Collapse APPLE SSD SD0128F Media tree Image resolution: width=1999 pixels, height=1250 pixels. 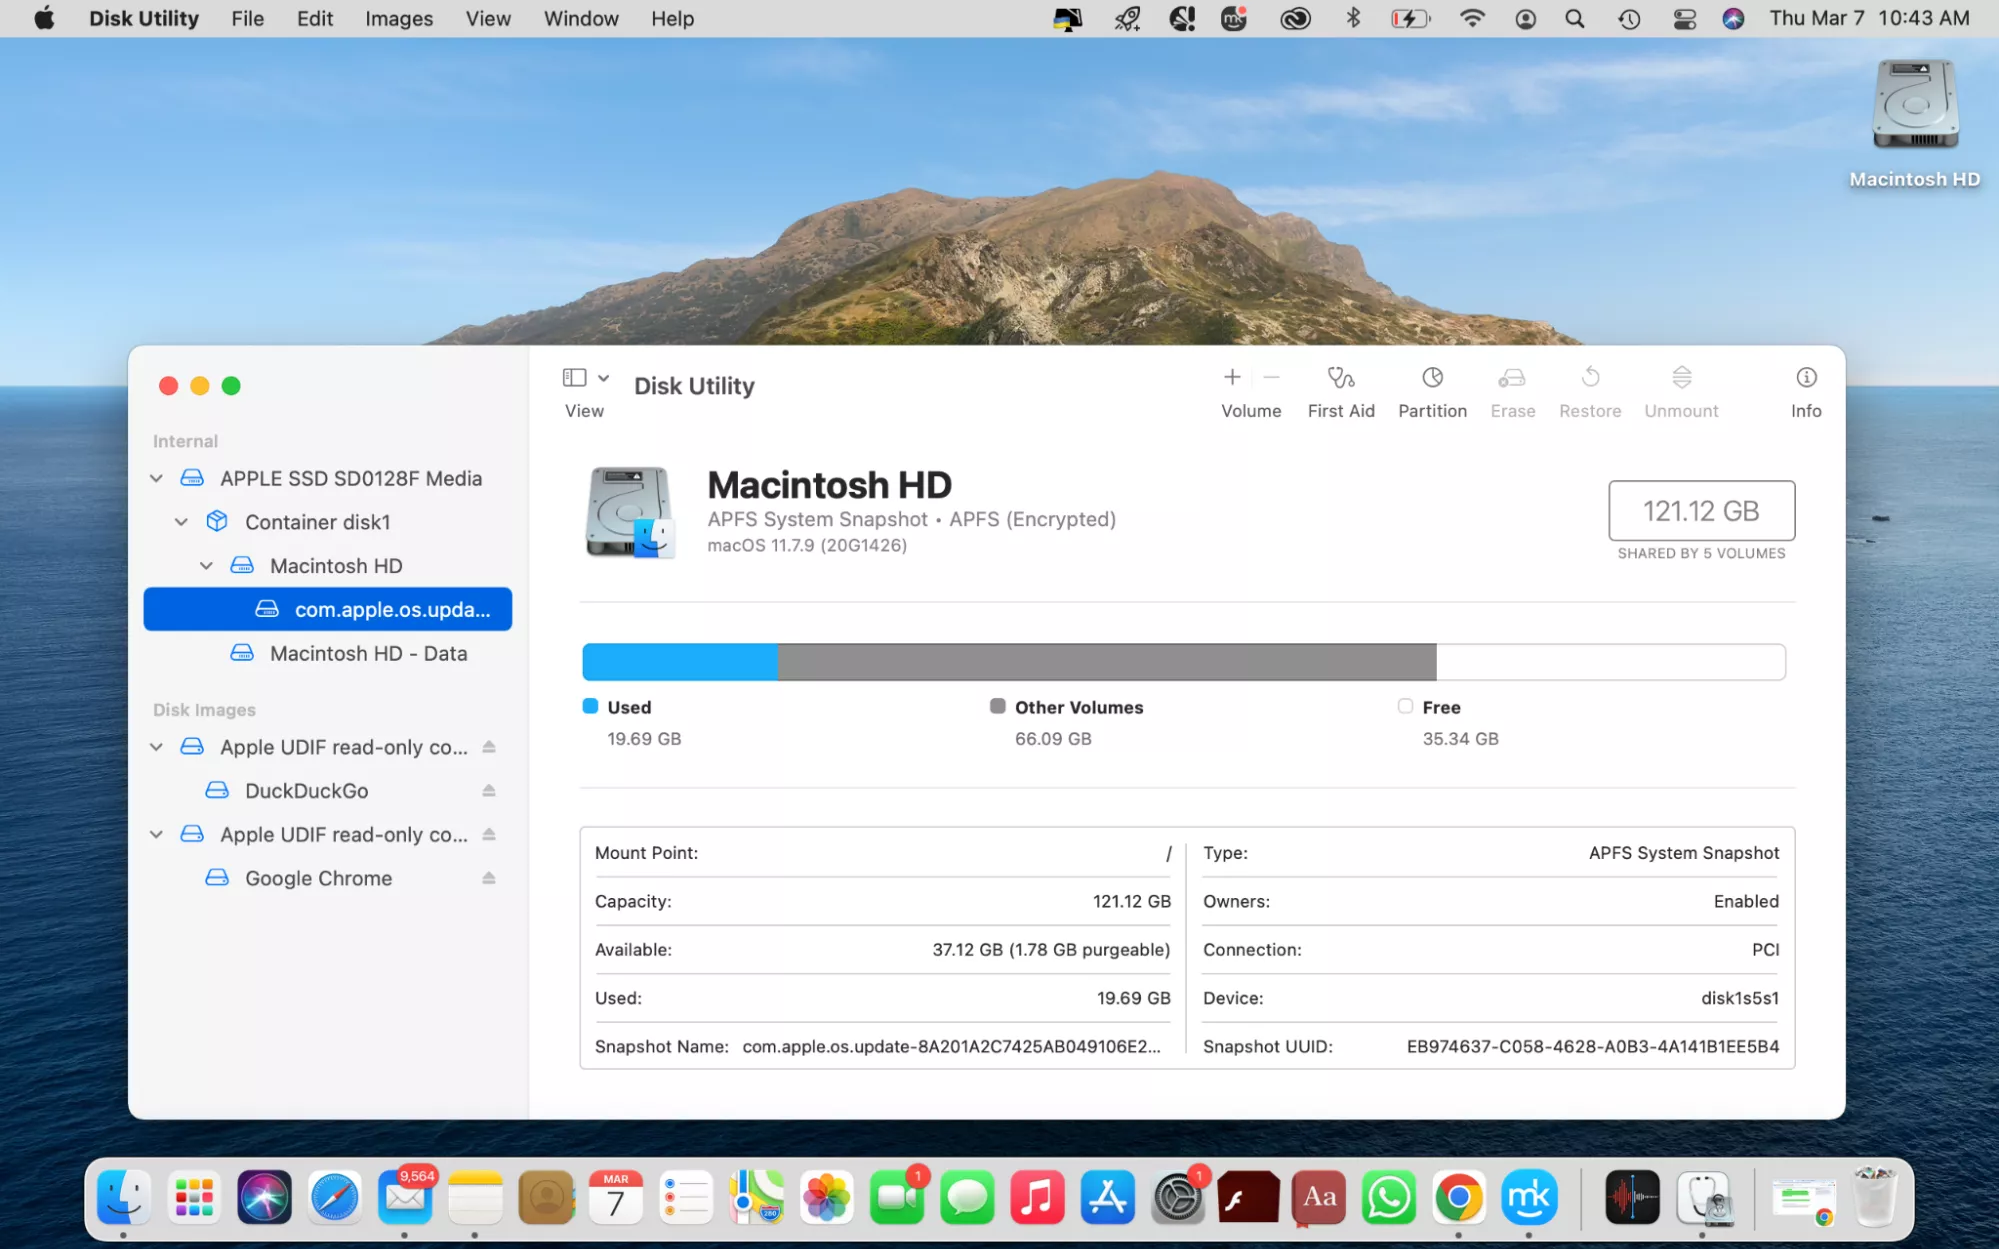pyautogui.click(x=157, y=479)
